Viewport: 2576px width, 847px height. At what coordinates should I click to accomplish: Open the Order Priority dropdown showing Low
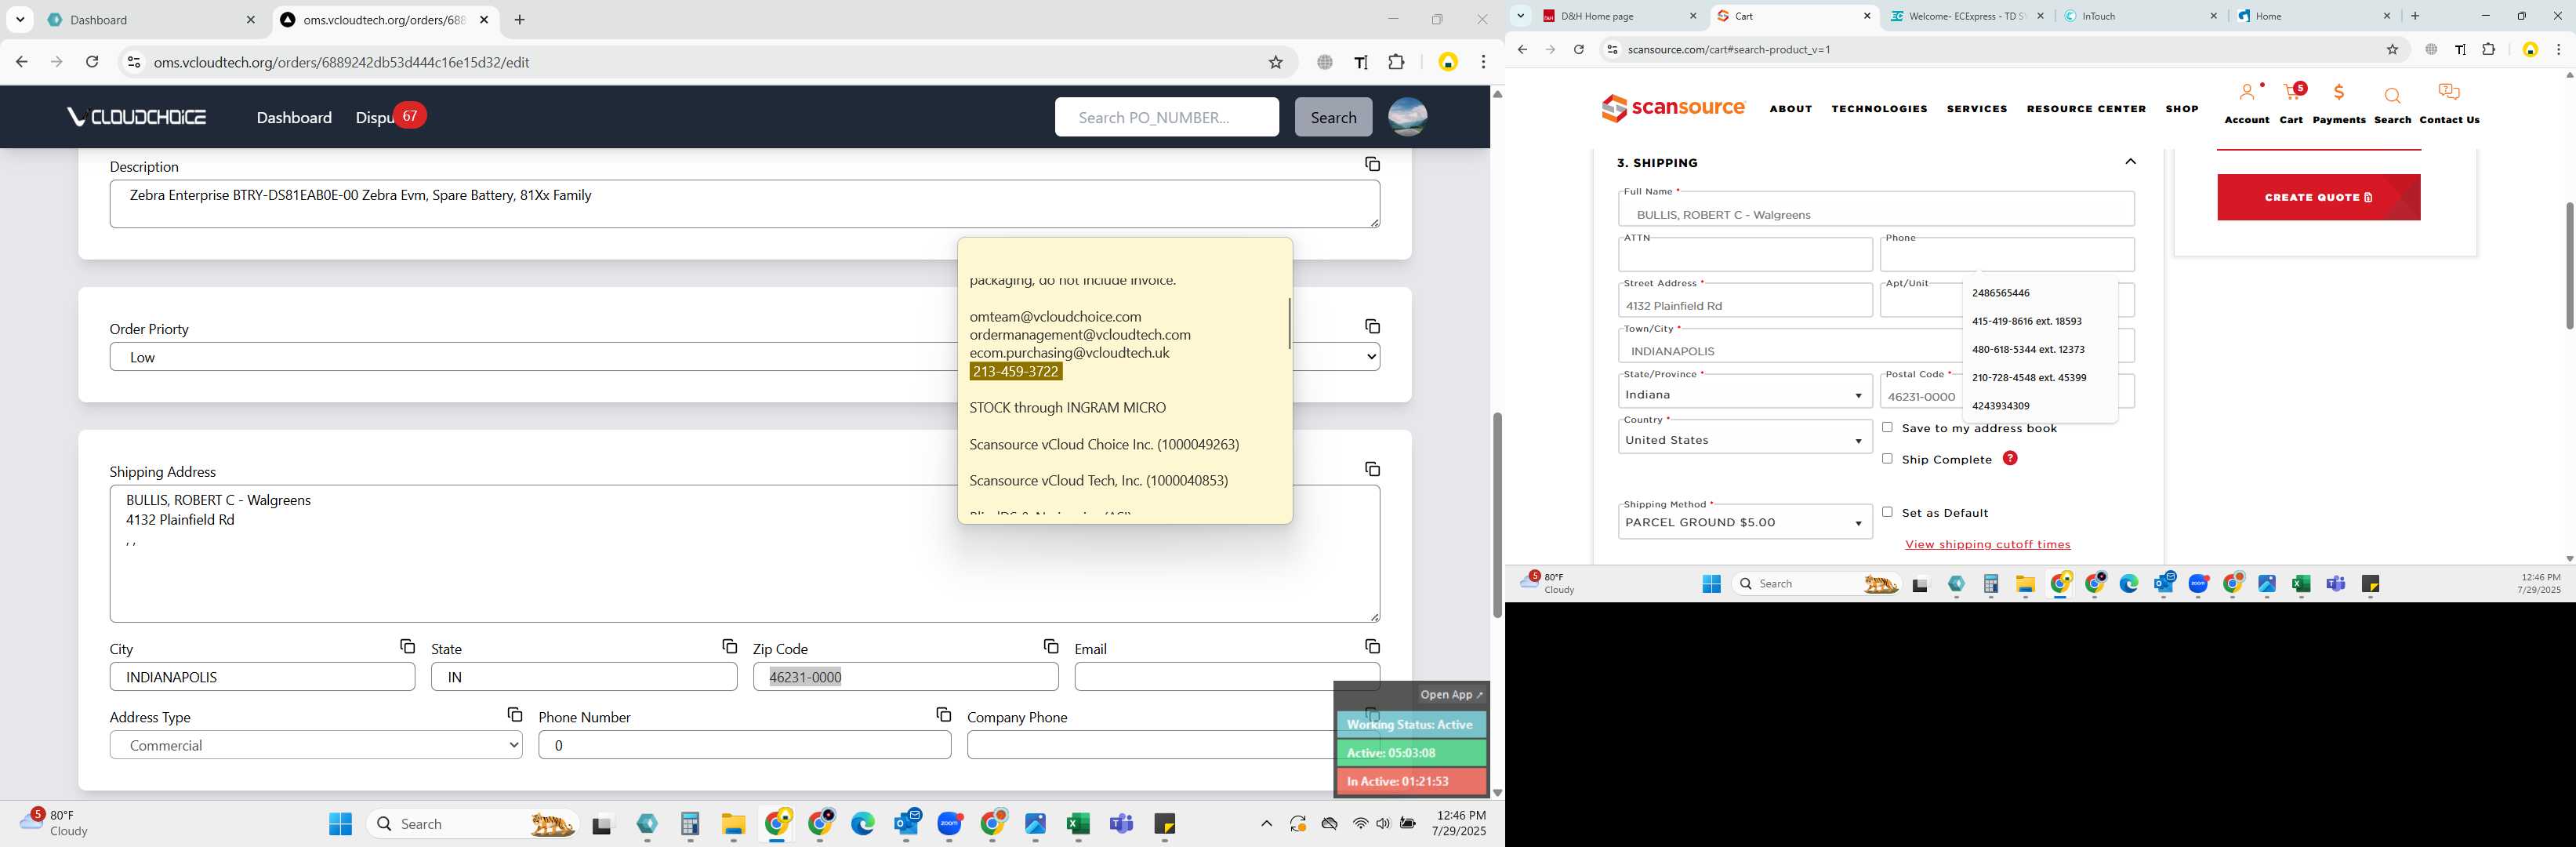tap(744, 357)
